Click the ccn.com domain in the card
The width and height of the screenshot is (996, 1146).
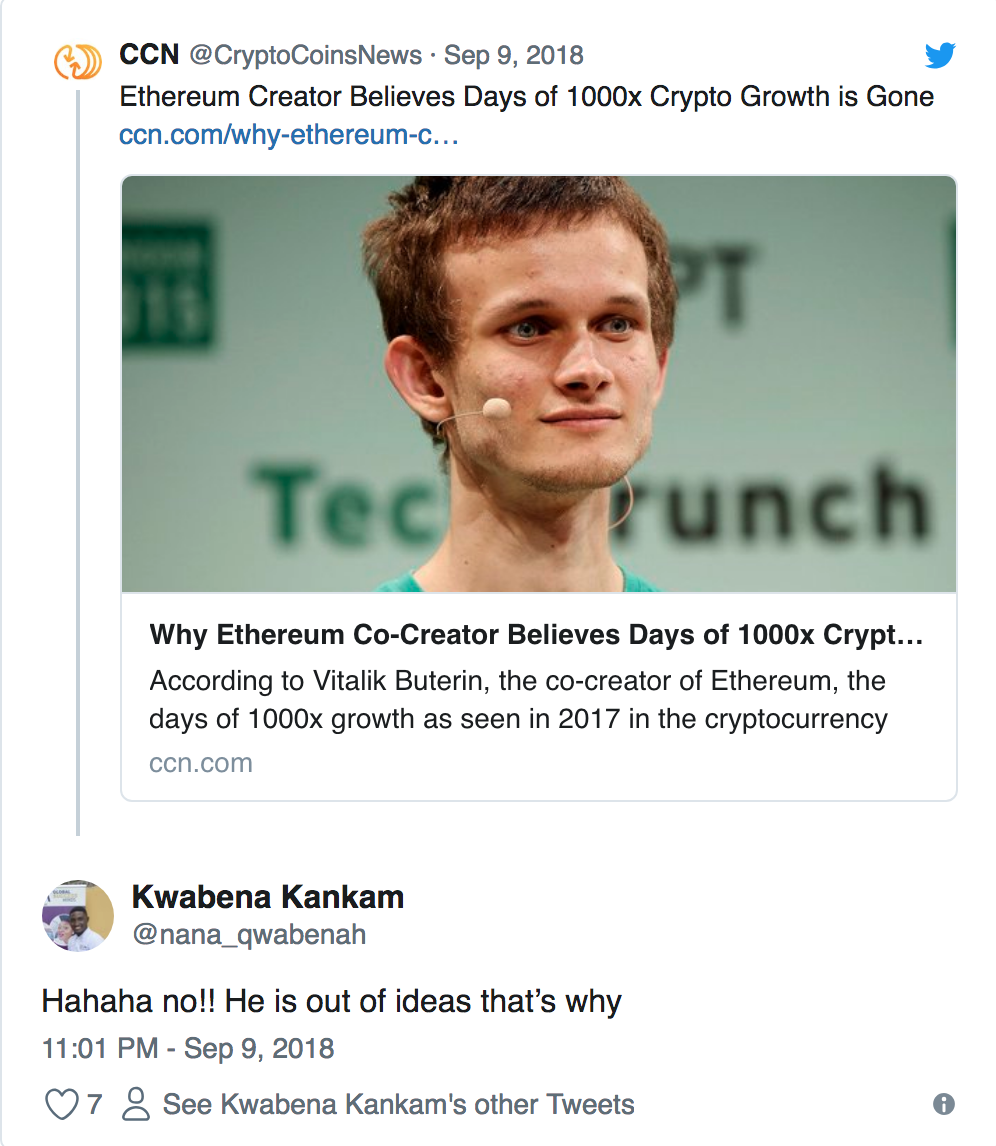click(x=200, y=763)
